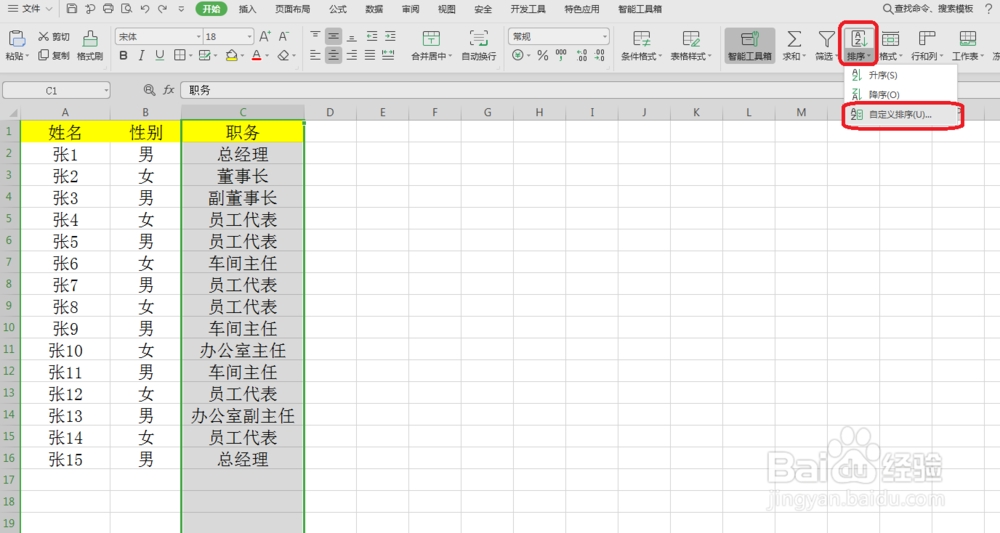Viewport: 1000px width, 533px height.
Task: Increase font size with the A+ icon
Action: tap(265, 36)
